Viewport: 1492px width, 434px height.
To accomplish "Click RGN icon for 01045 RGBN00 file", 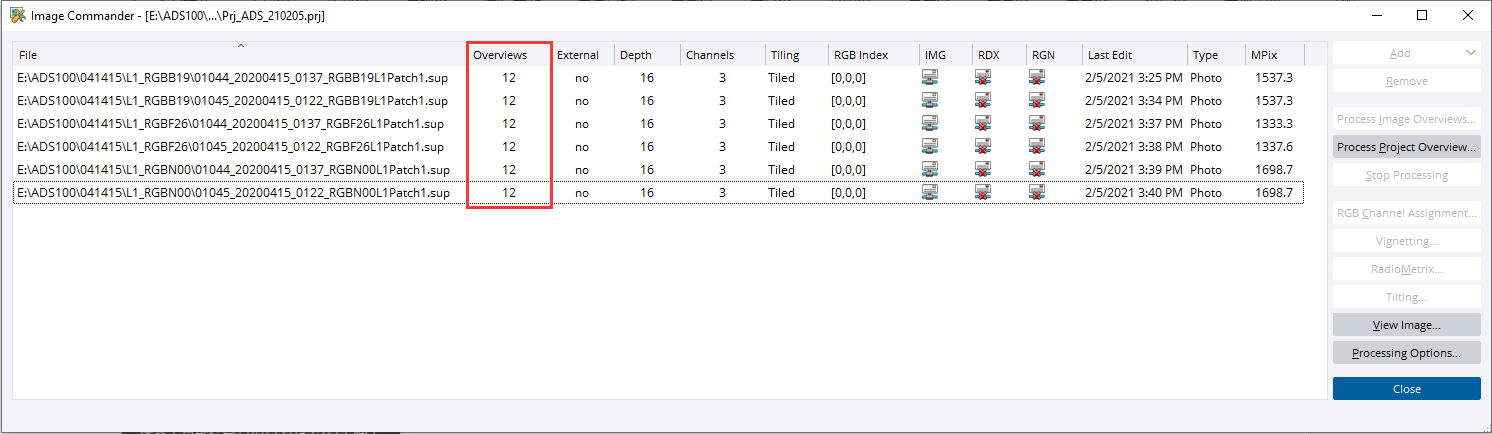I will tap(1038, 193).
